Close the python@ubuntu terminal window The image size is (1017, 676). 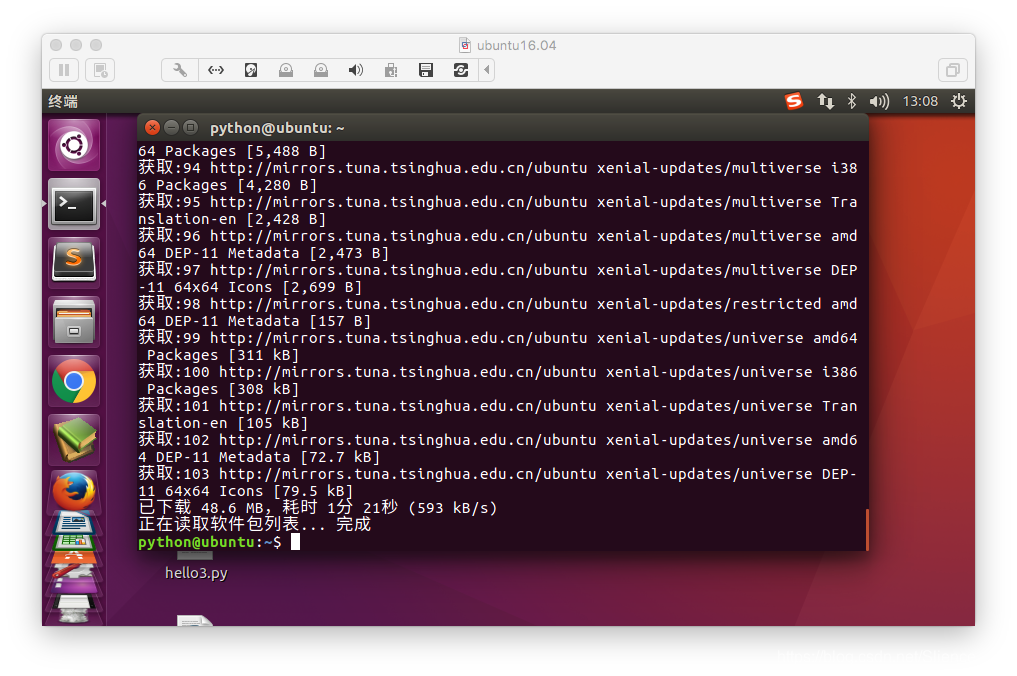152,128
